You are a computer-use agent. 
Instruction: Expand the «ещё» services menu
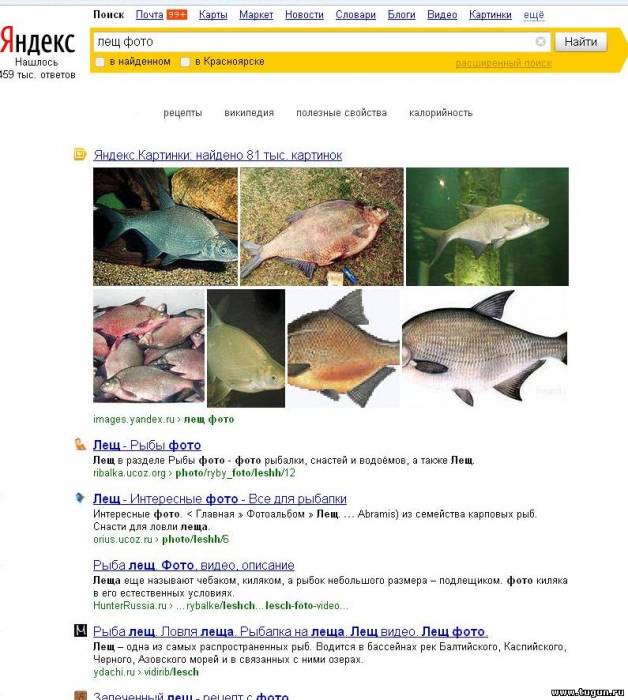(x=533, y=15)
